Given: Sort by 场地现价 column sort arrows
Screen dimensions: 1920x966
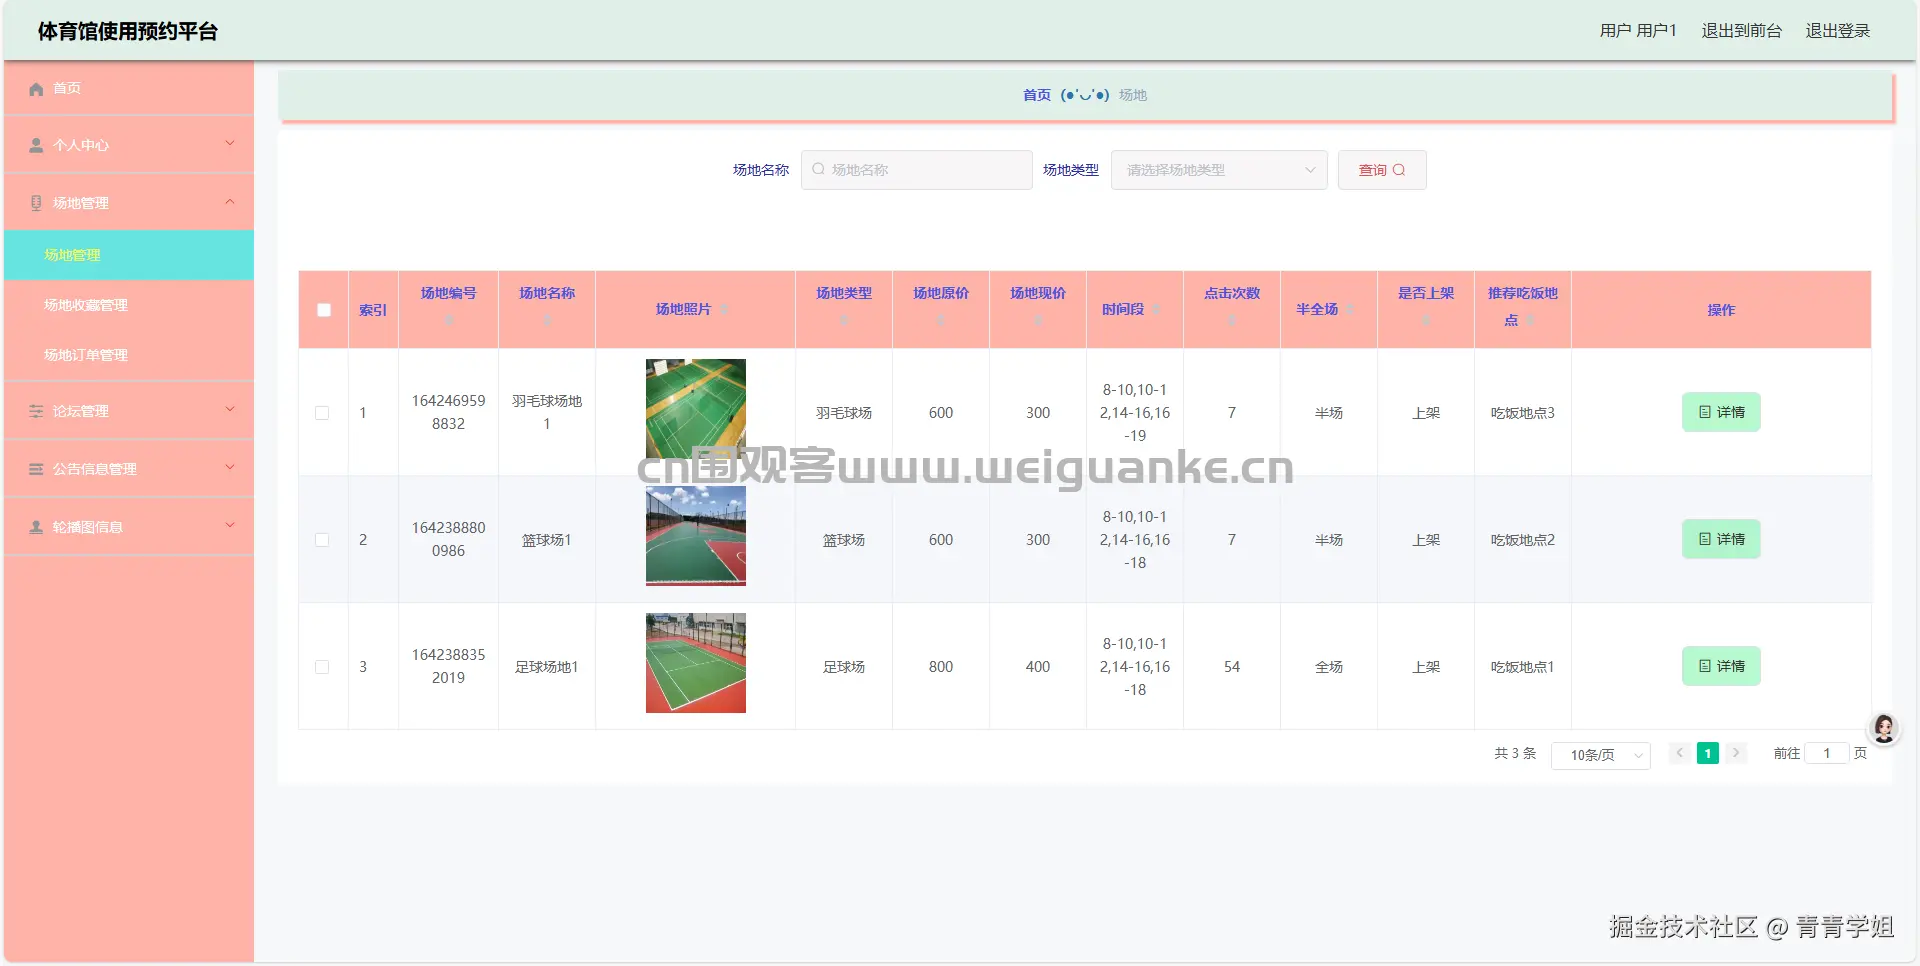Looking at the screenshot, I should [x=1038, y=320].
